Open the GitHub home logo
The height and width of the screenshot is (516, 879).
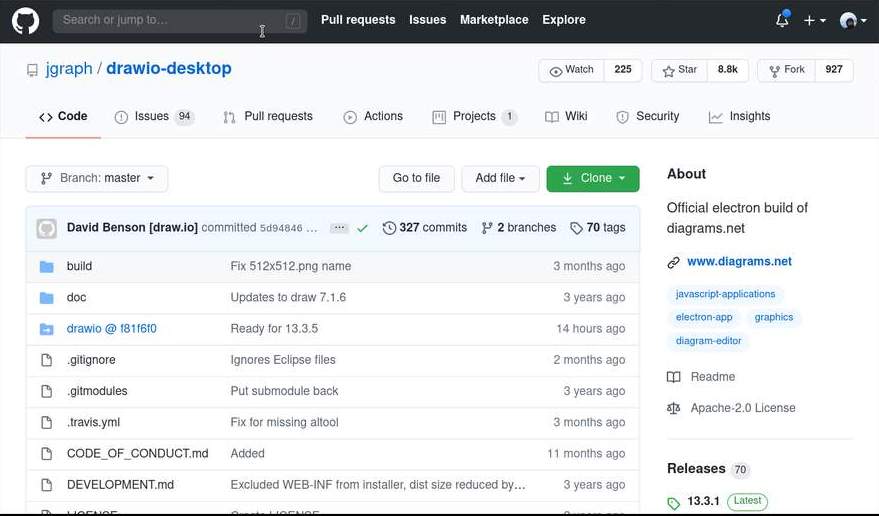coord(25,21)
